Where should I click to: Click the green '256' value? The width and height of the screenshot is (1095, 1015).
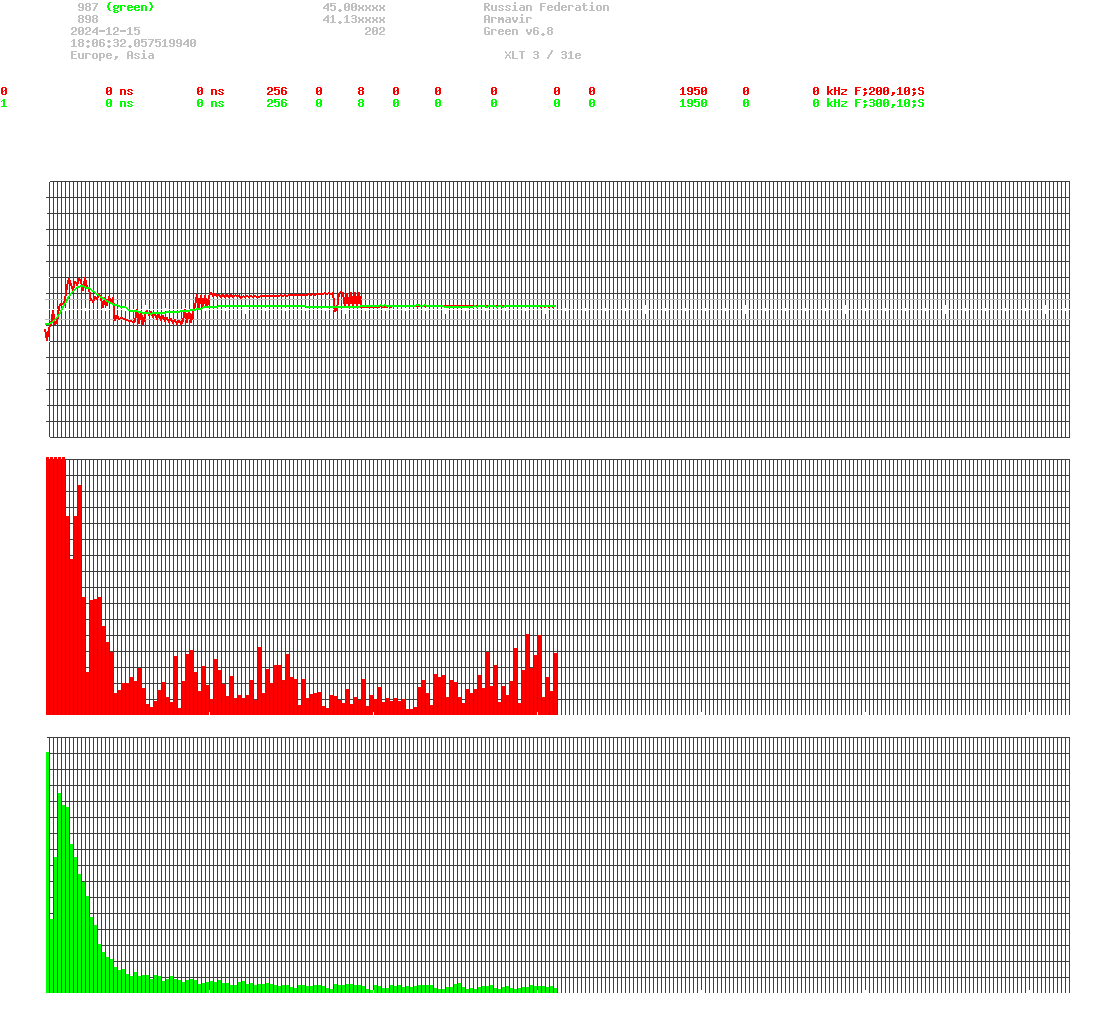pyautogui.click(x=277, y=103)
